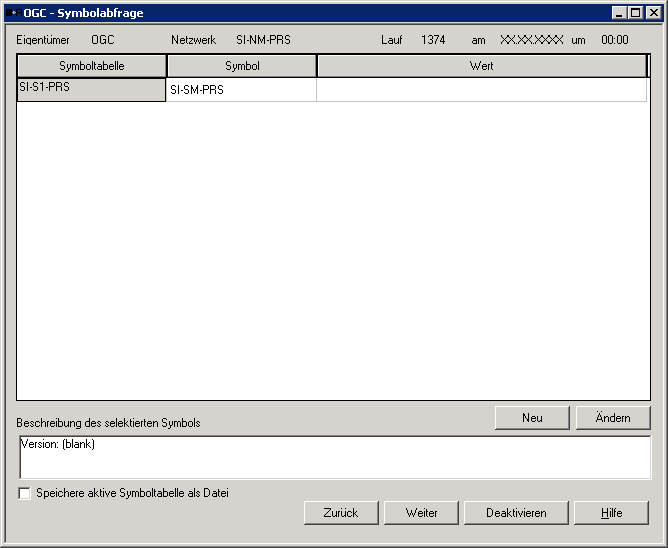Click the Symboltabelle column header
The height and width of the screenshot is (548, 668).
tap(92, 66)
